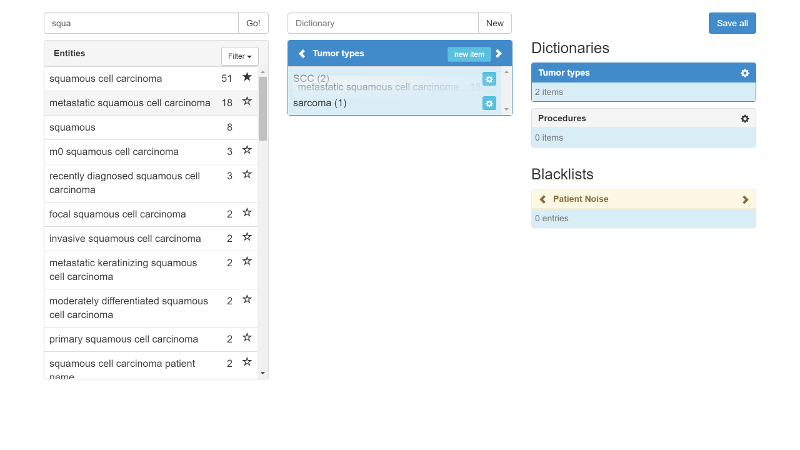Focus the Dictionary name input field
This screenshot has width=800, height=450.
383,23
